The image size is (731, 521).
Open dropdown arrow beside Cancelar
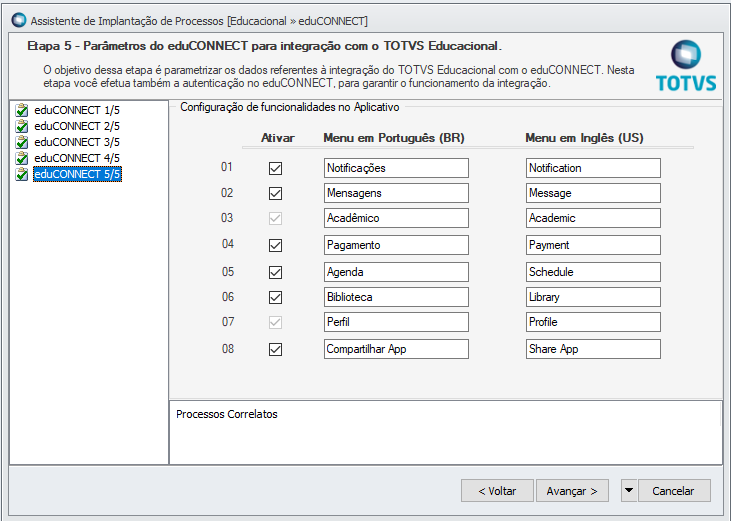(x=628, y=490)
